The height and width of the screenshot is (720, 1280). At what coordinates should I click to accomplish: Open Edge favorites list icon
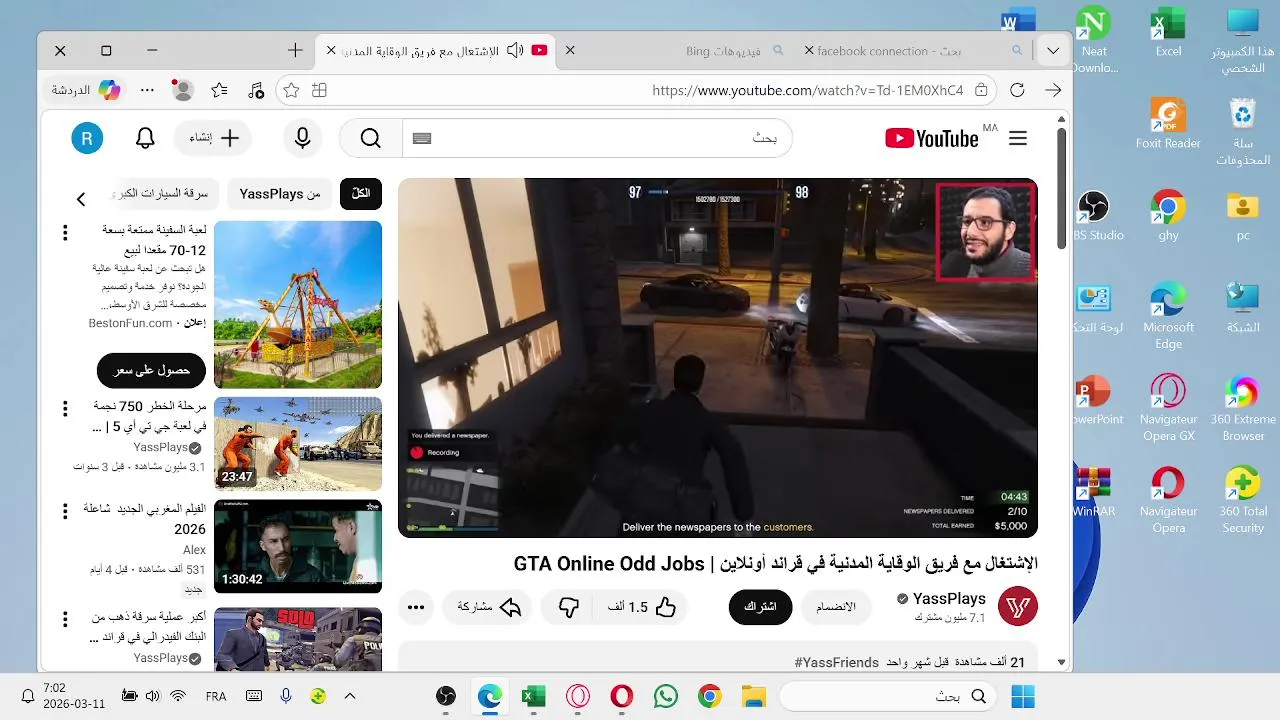point(219,90)
